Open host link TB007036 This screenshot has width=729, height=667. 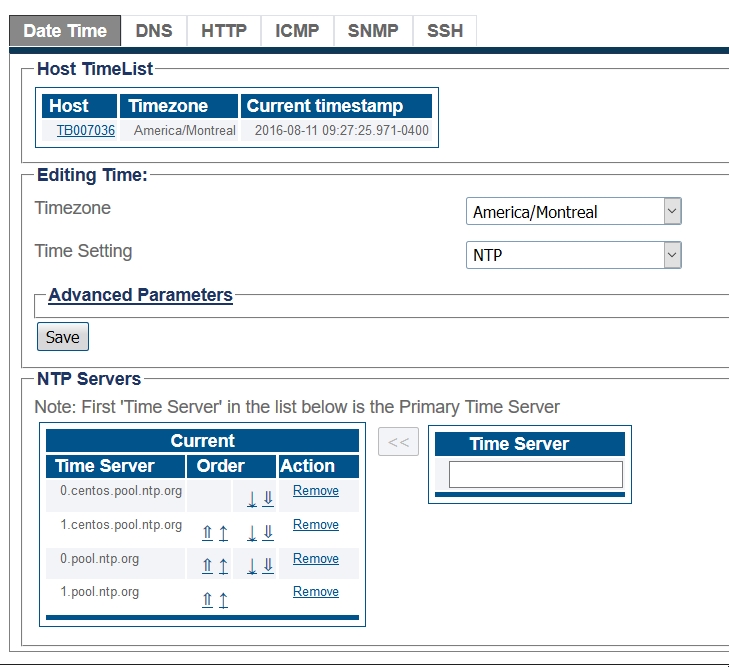coord(85,130)
